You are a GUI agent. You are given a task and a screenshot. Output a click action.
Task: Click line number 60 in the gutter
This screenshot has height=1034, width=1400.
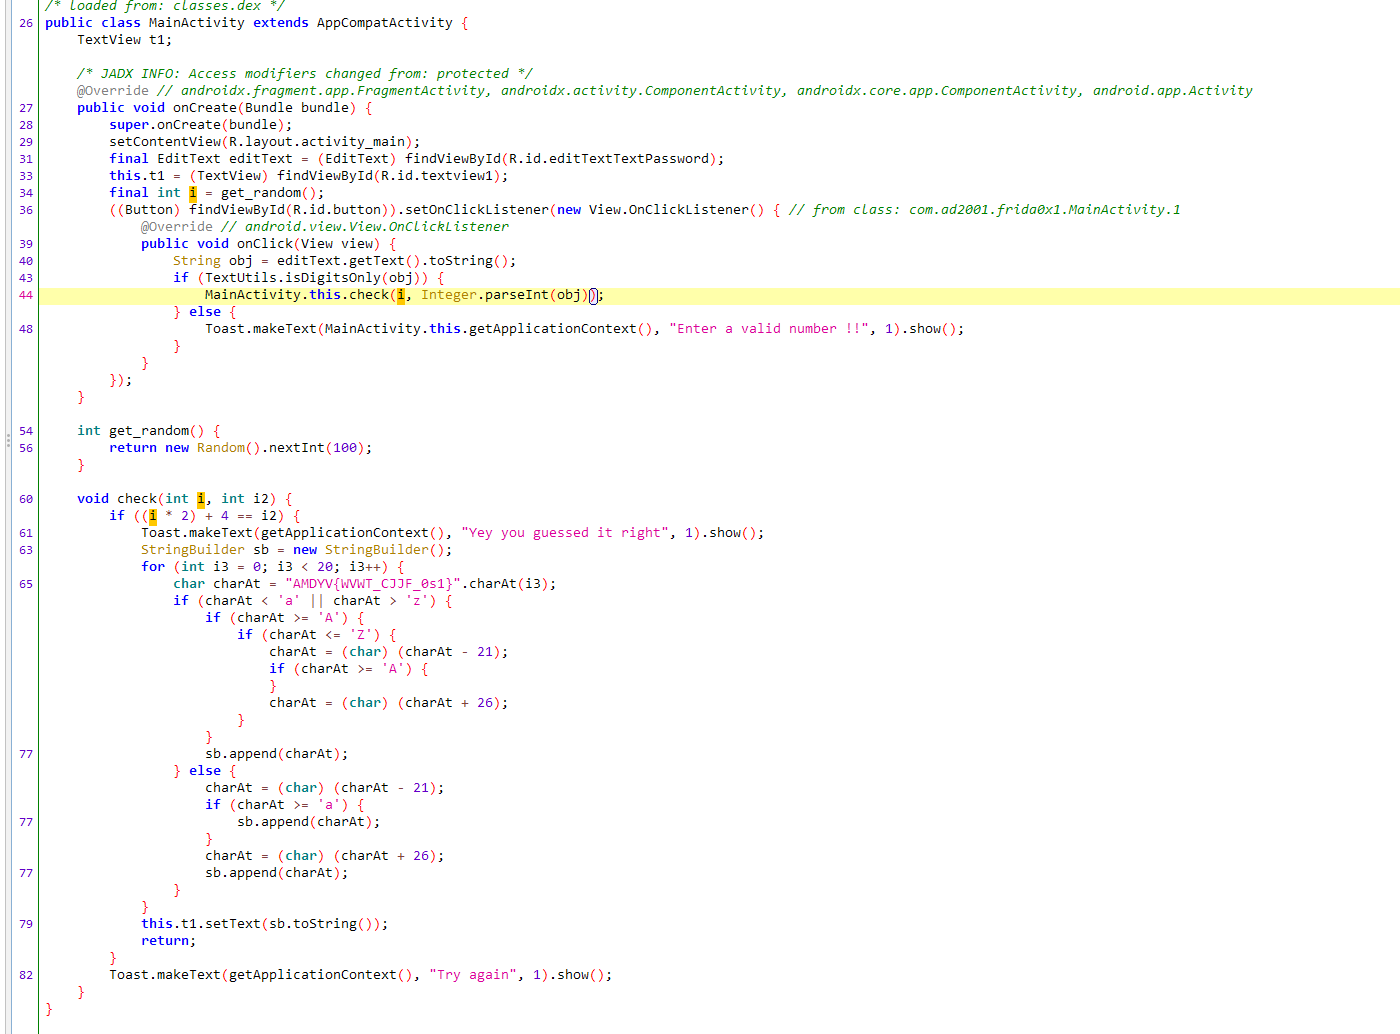tap(25, 499)
